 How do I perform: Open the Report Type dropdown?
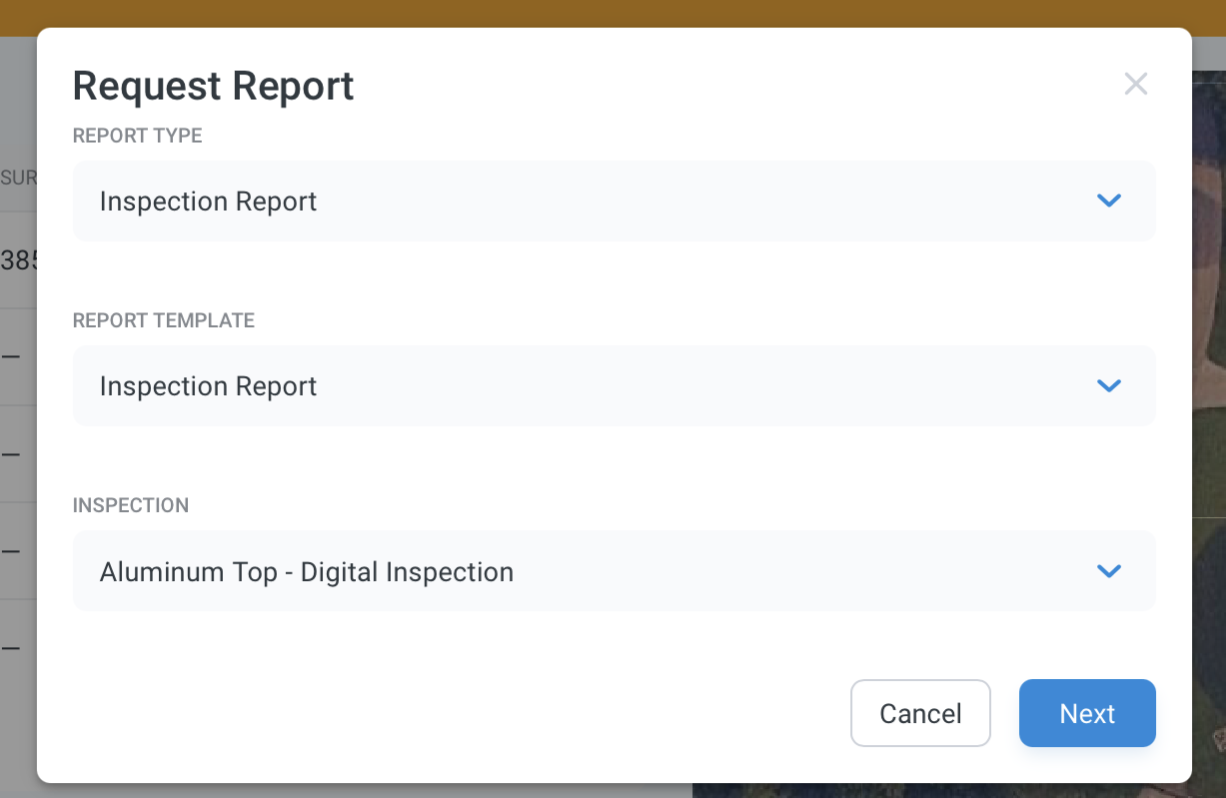(x=613, y=201)
